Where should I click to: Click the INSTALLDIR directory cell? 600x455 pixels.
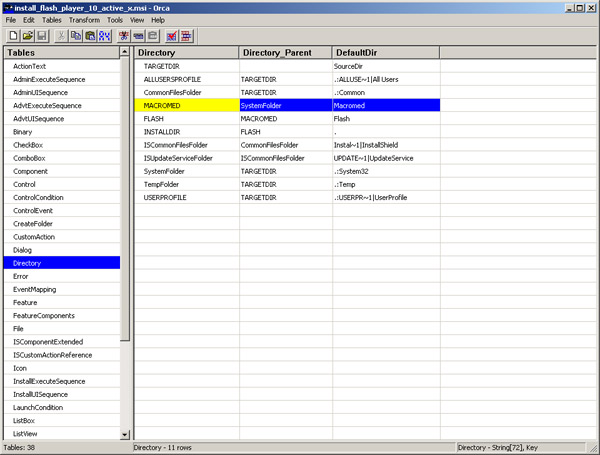pyautogui.click(x=187, y=132)
